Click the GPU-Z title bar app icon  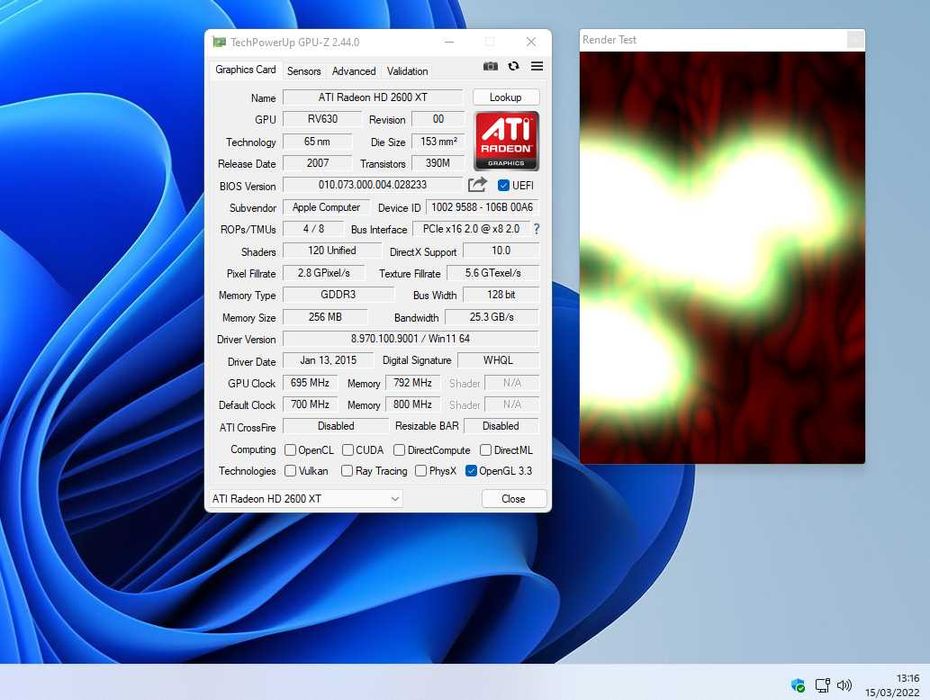(x=219, y=42)
